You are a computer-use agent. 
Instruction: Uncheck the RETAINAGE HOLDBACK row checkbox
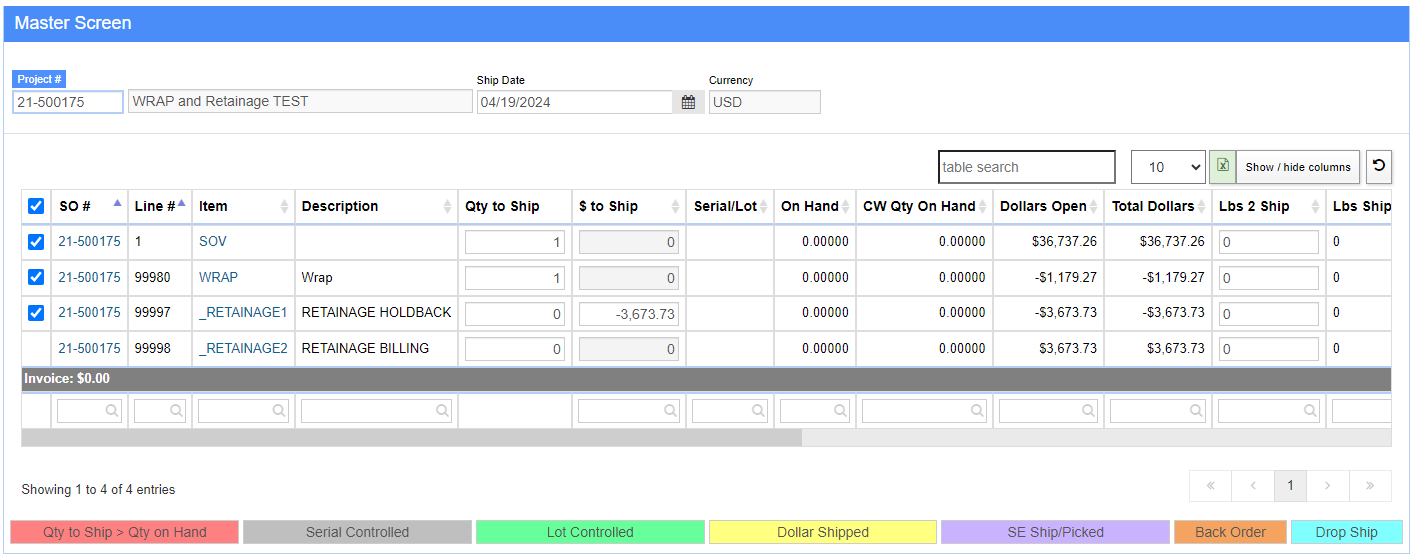point(36,313)
